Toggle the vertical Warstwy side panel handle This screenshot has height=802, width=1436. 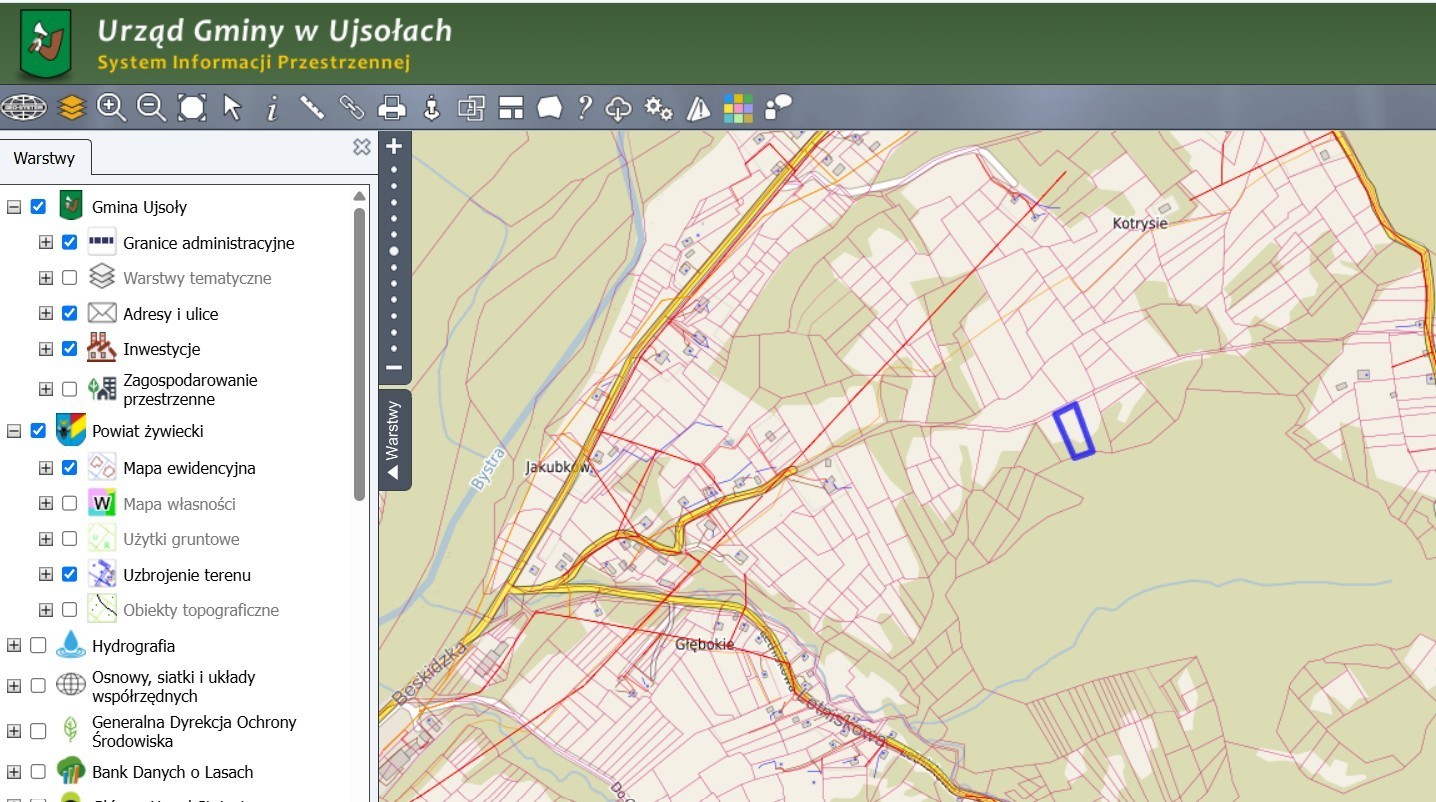(394, 440)
